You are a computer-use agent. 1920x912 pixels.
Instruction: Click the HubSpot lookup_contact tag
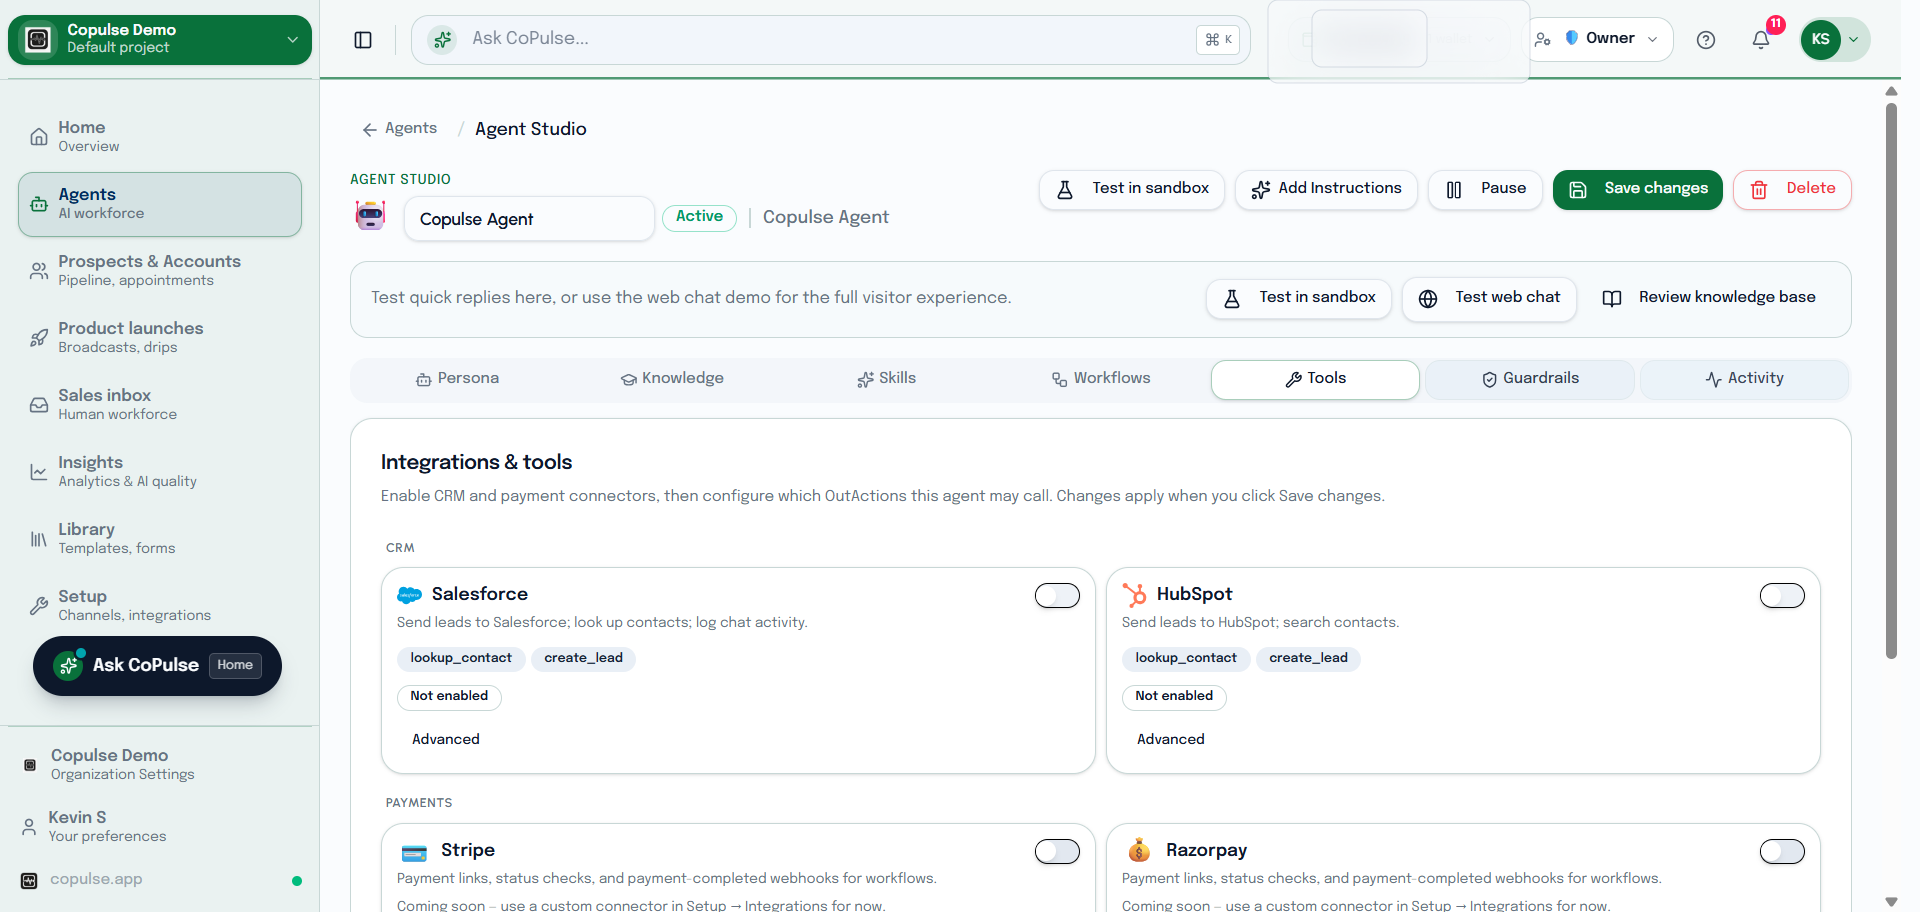(x=1186, y=658)
